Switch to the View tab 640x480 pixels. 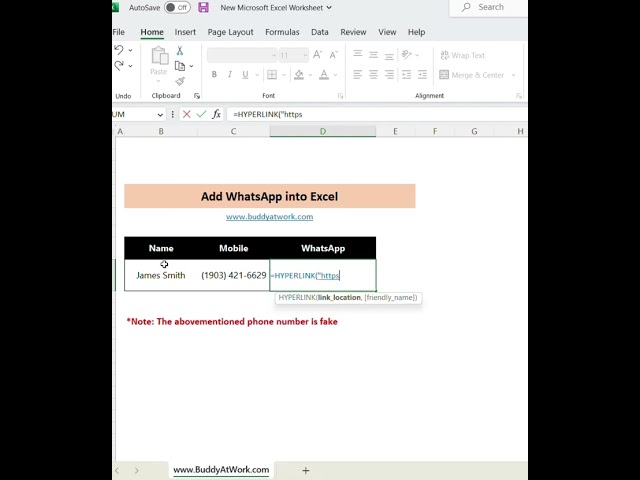387,32
